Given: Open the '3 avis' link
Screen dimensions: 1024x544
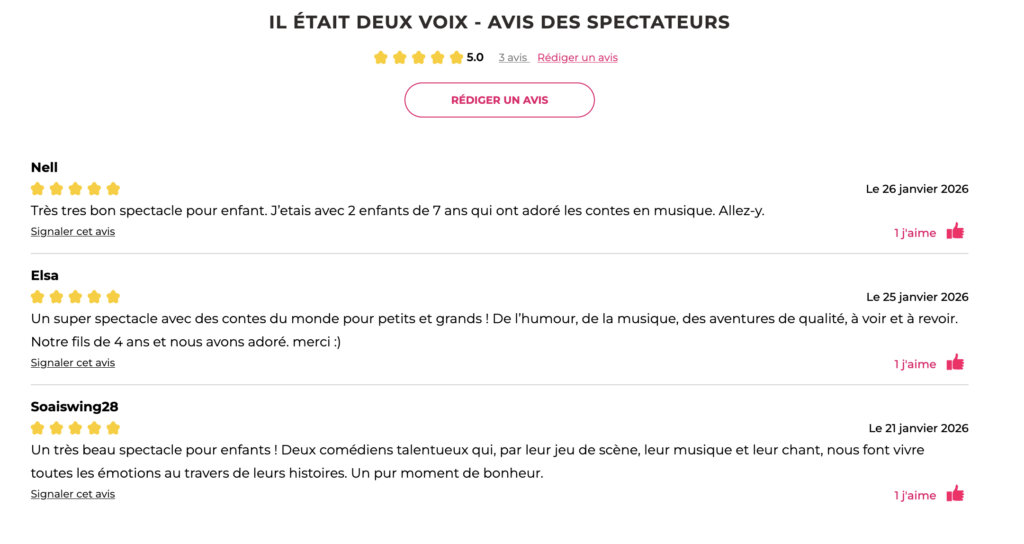Looking at the screenshot, I should coord(513,58).
